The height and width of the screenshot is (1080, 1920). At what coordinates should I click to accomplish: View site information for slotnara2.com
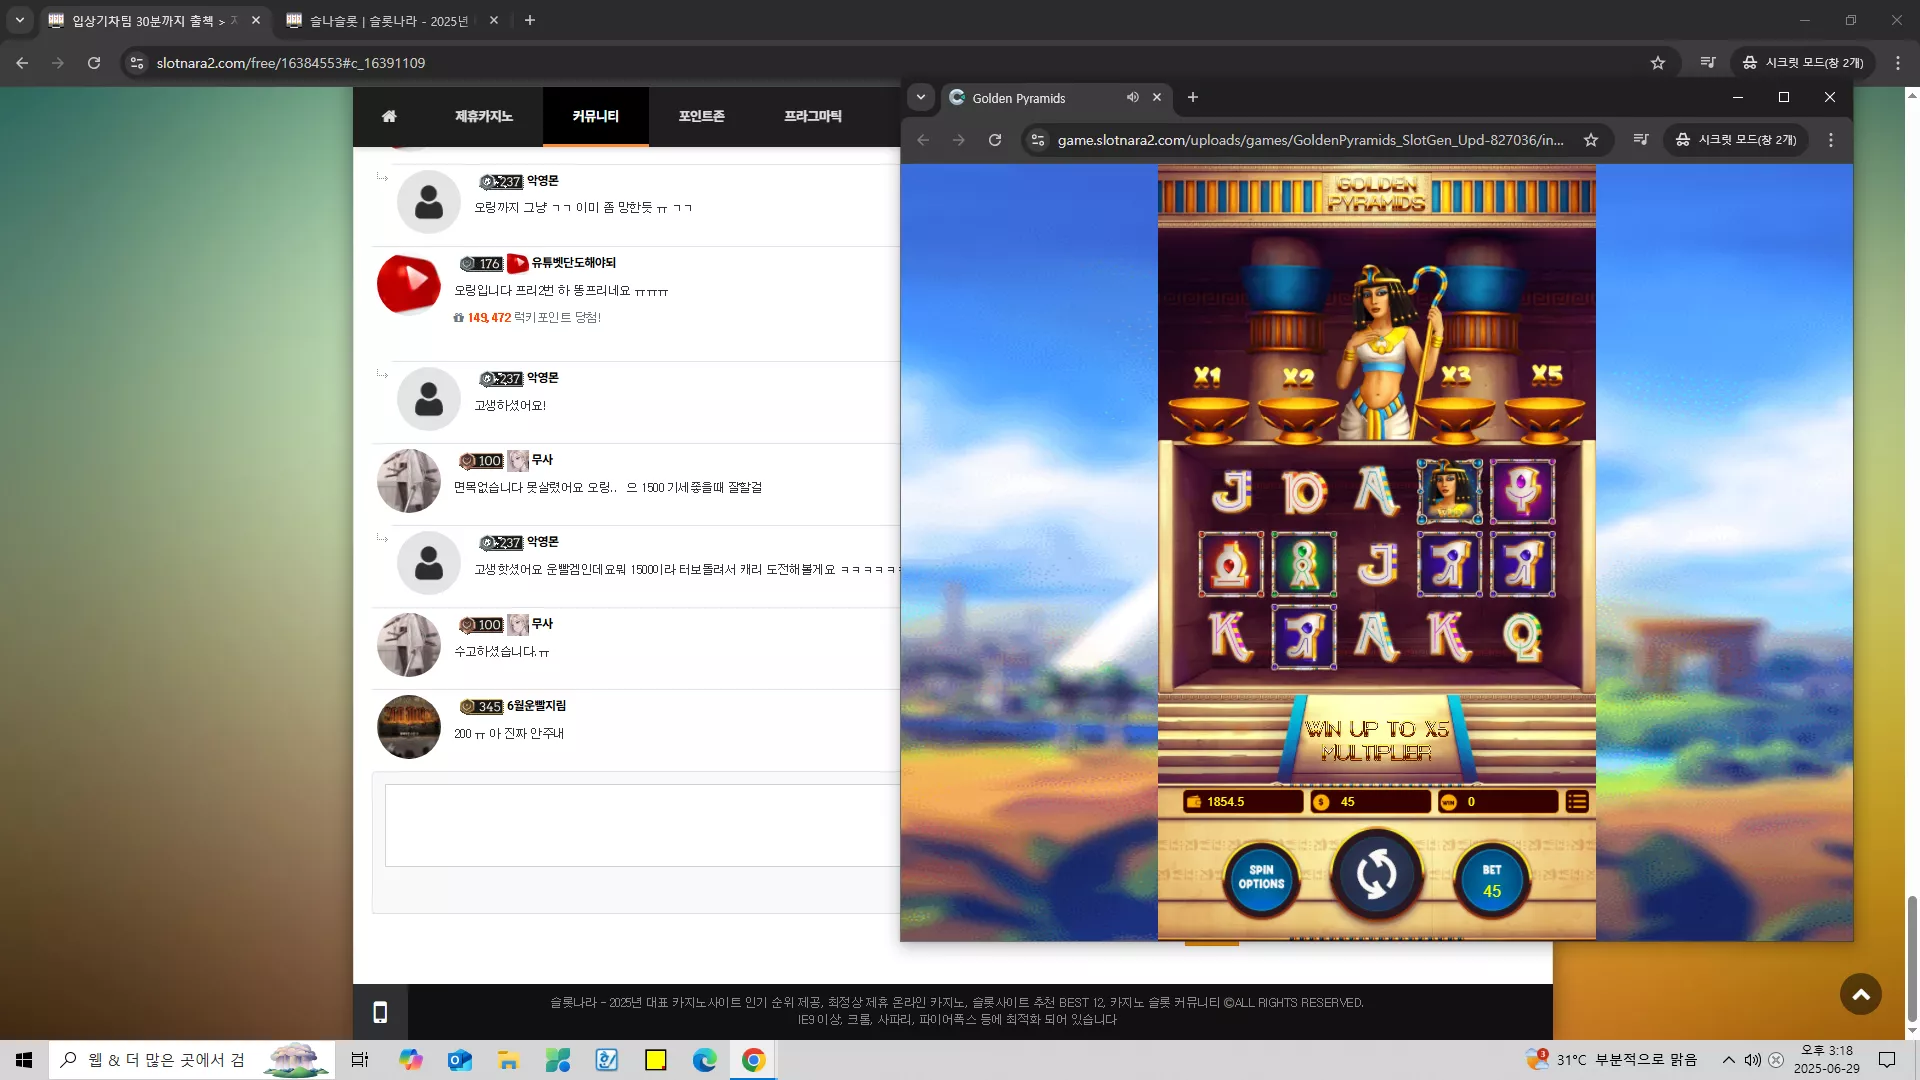137,62
